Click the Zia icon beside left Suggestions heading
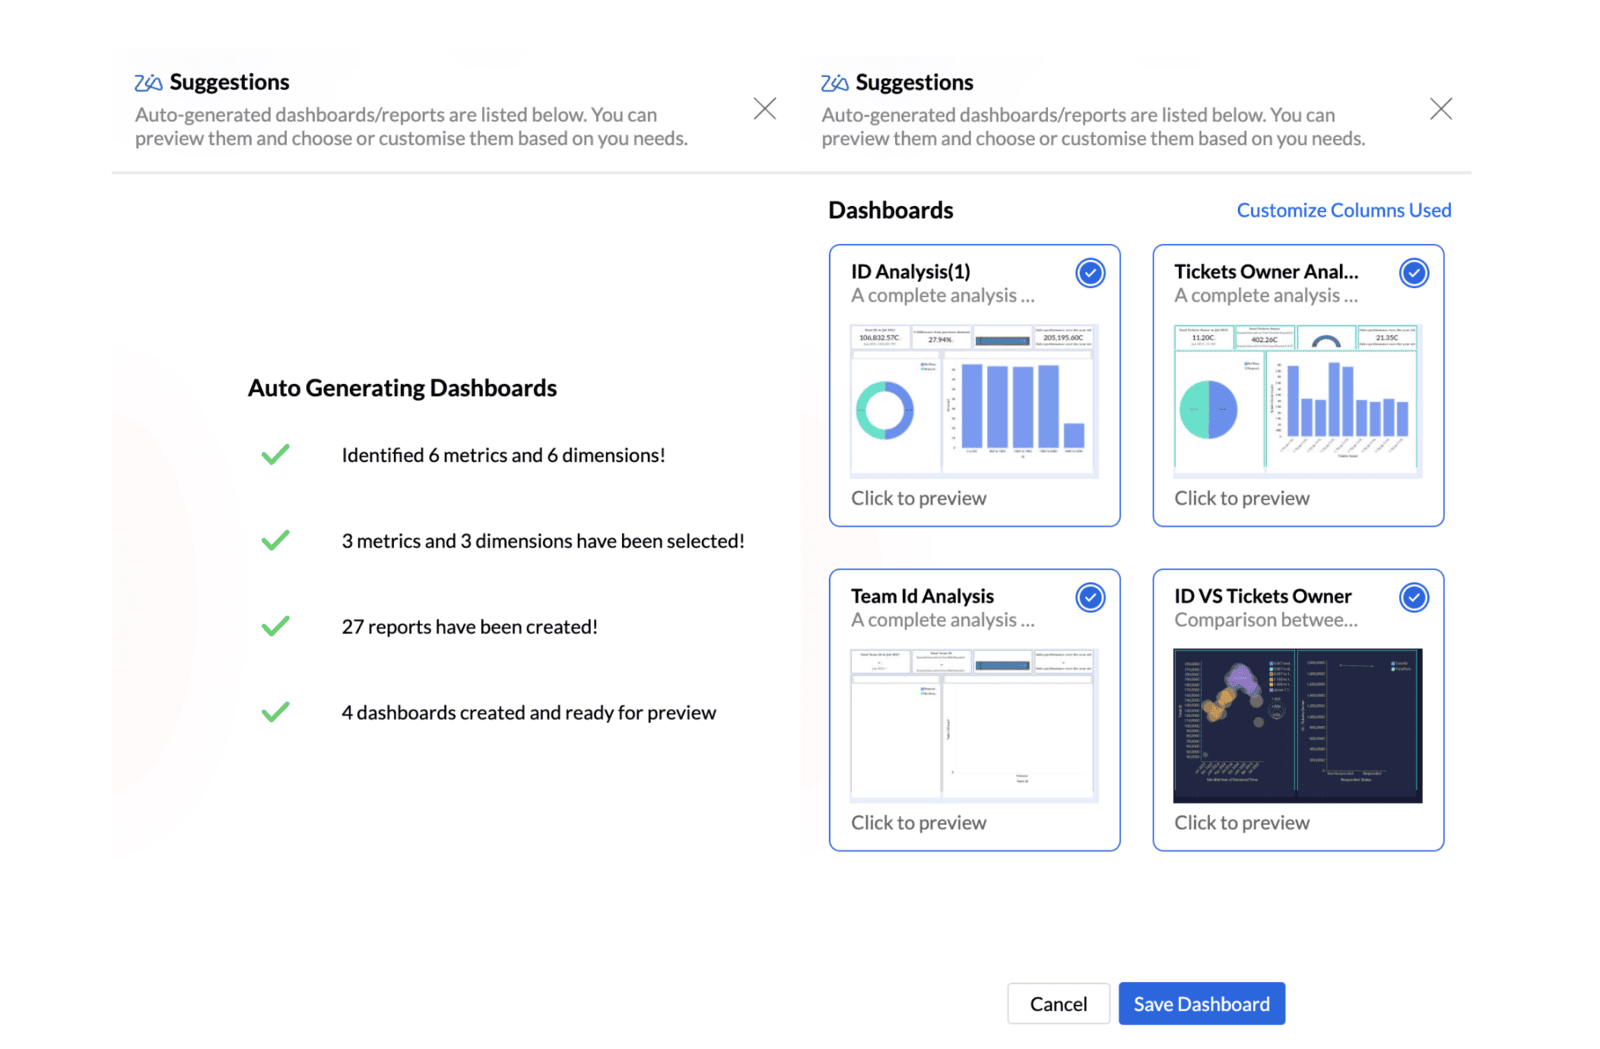The height and width of the screenshot is (1049, 1600). tap(148, 83)
